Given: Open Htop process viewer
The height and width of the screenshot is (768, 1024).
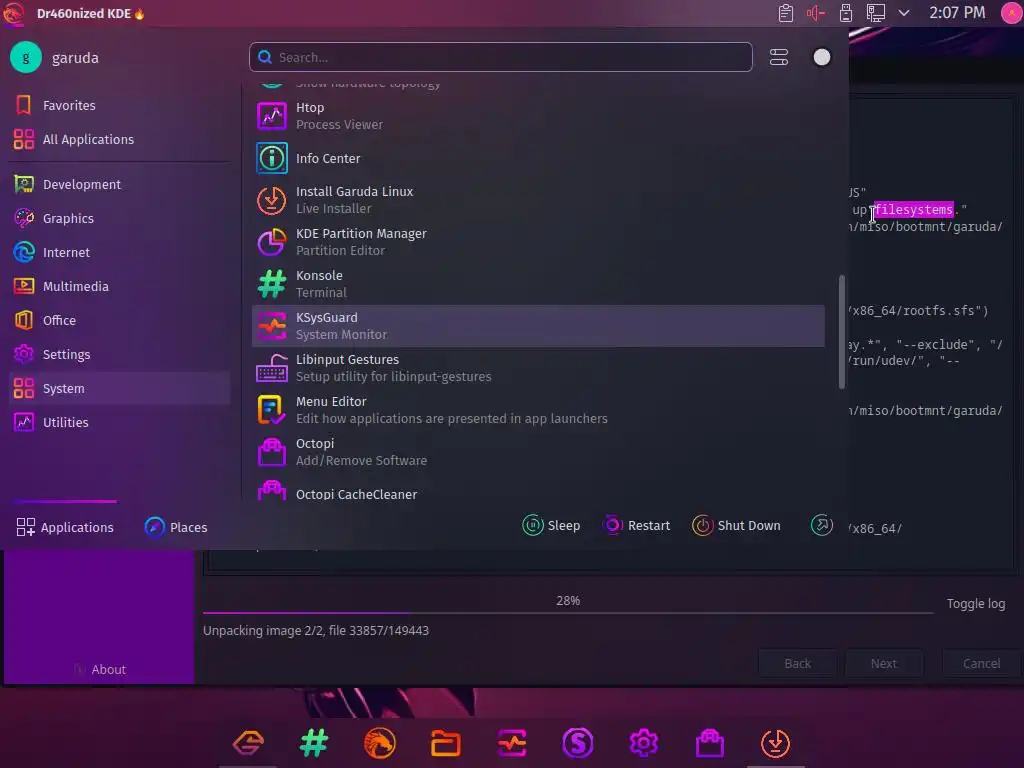Looking at the screenshot, I should pos(538,116).
